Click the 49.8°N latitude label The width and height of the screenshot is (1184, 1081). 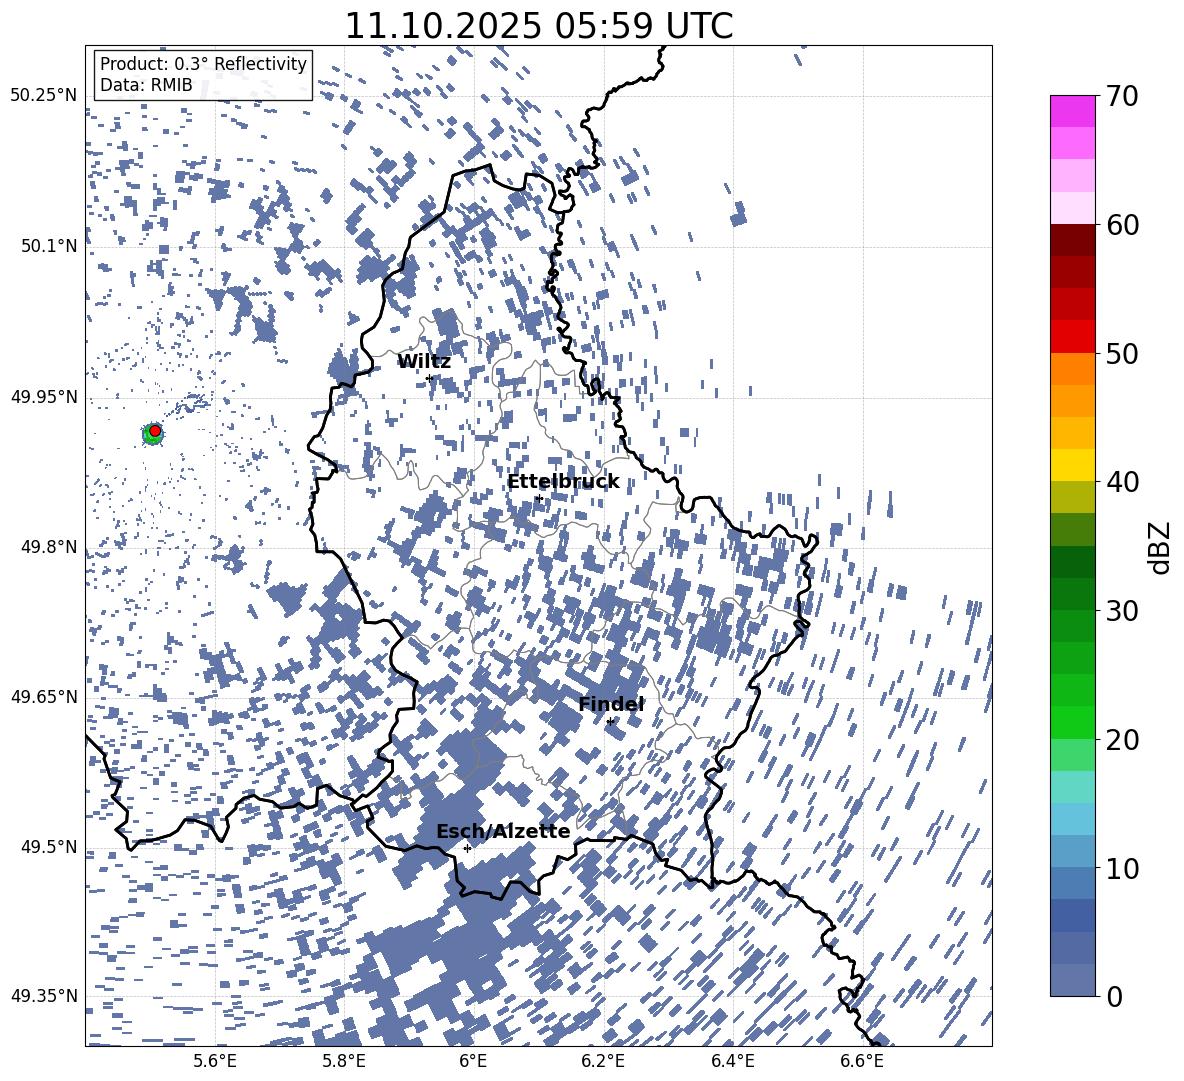tap(50, 547)
